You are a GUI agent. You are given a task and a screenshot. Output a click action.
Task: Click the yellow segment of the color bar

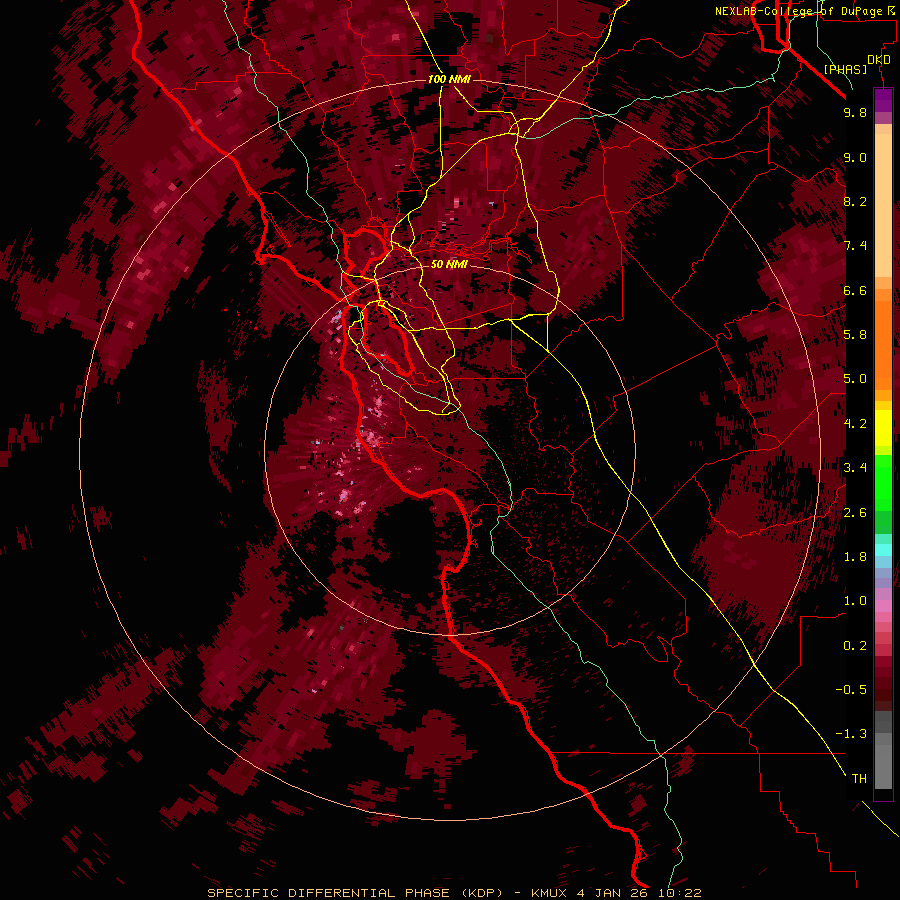pos(883,428)
